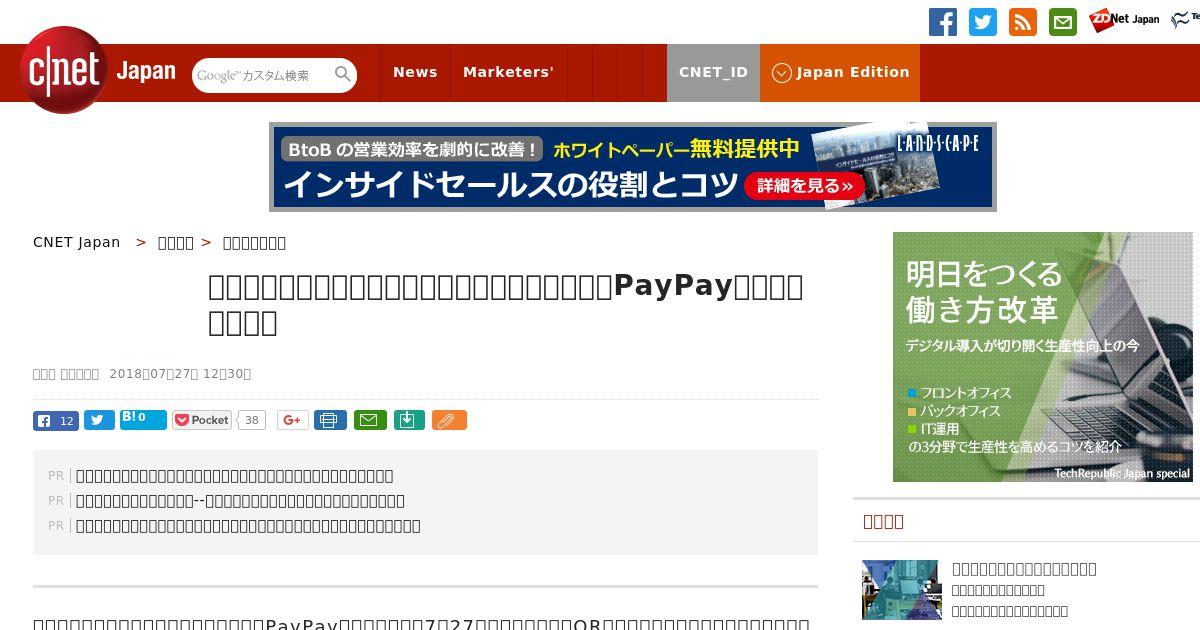
Task: Click the green mail newsletter icon in header
Action: pos(1063,22)
